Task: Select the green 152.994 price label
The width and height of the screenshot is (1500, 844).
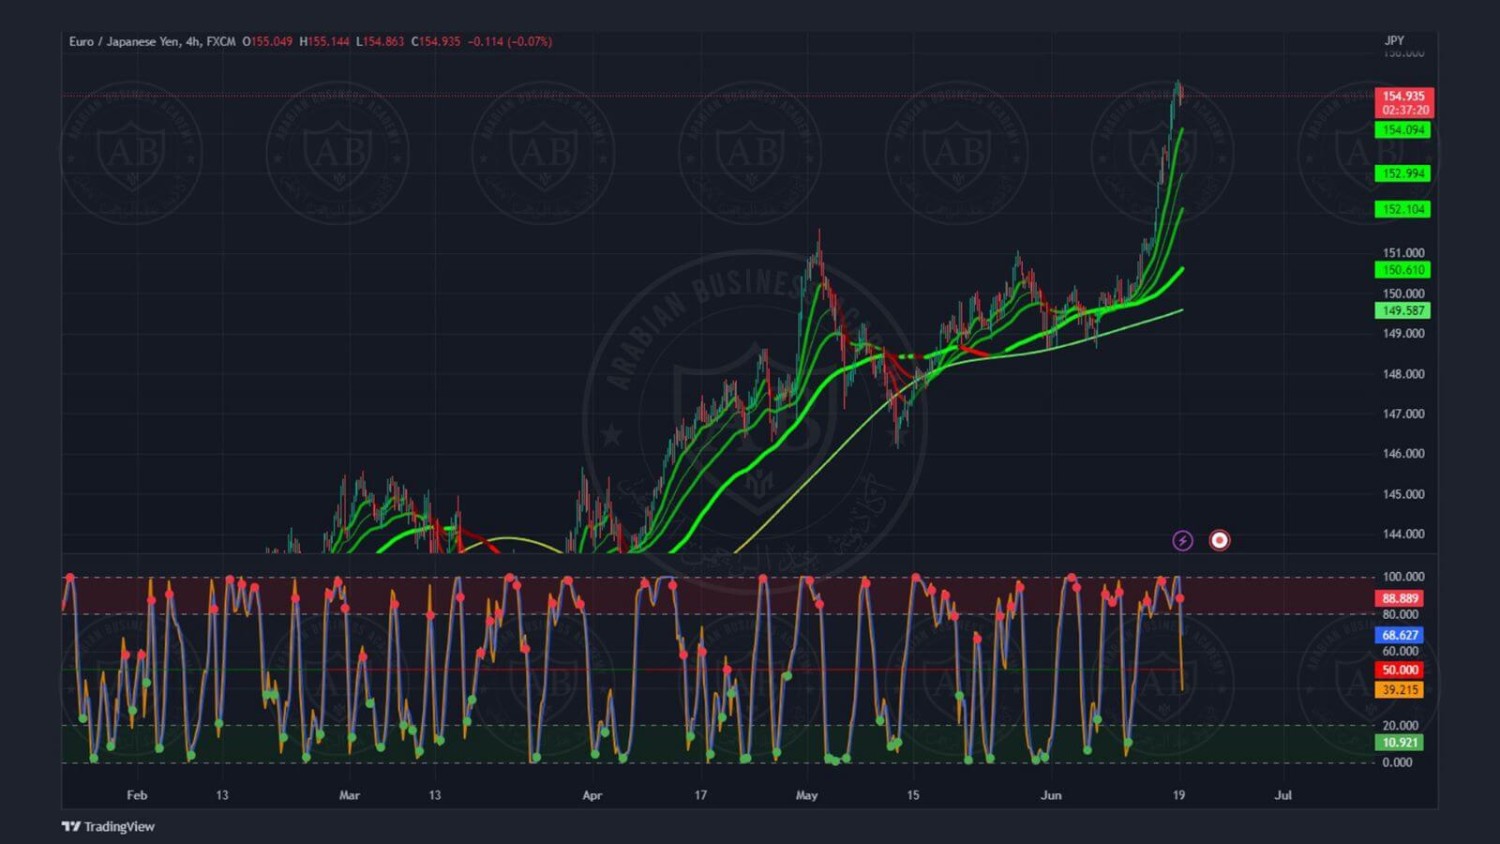Action: click(x=1403, y=174)
